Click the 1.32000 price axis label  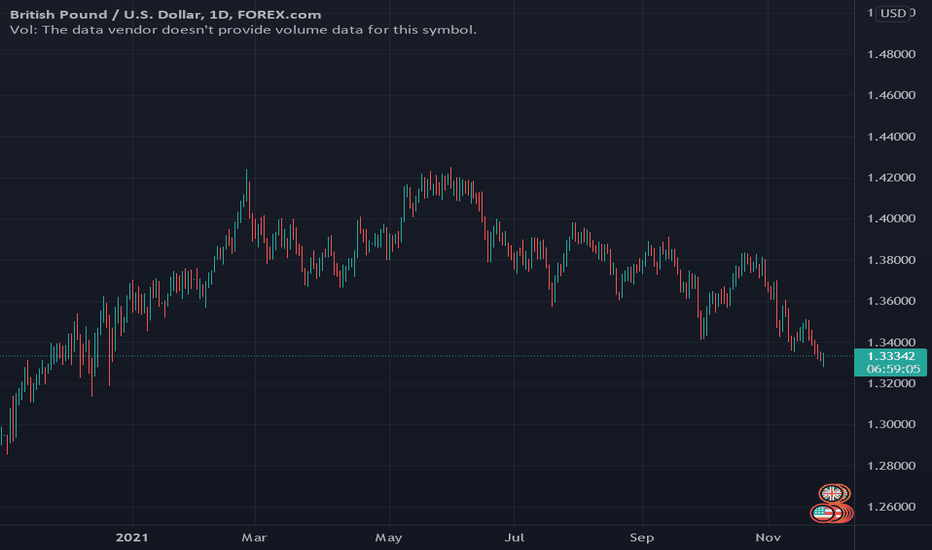(x=891, y=384)
